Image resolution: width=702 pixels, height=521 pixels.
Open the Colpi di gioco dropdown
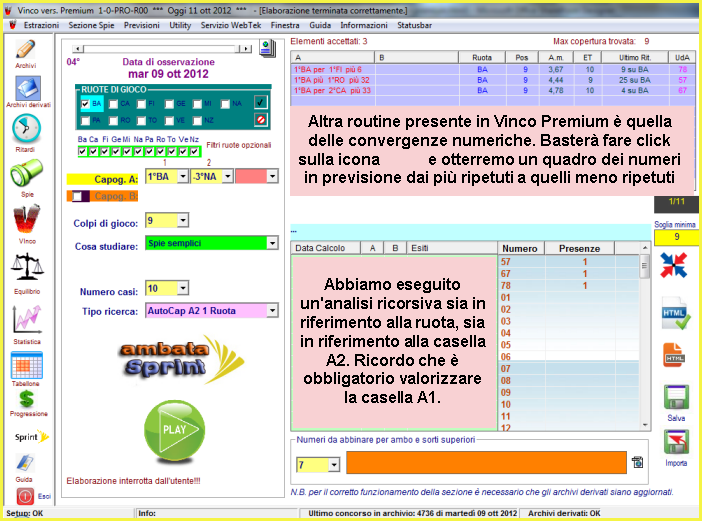183,220
